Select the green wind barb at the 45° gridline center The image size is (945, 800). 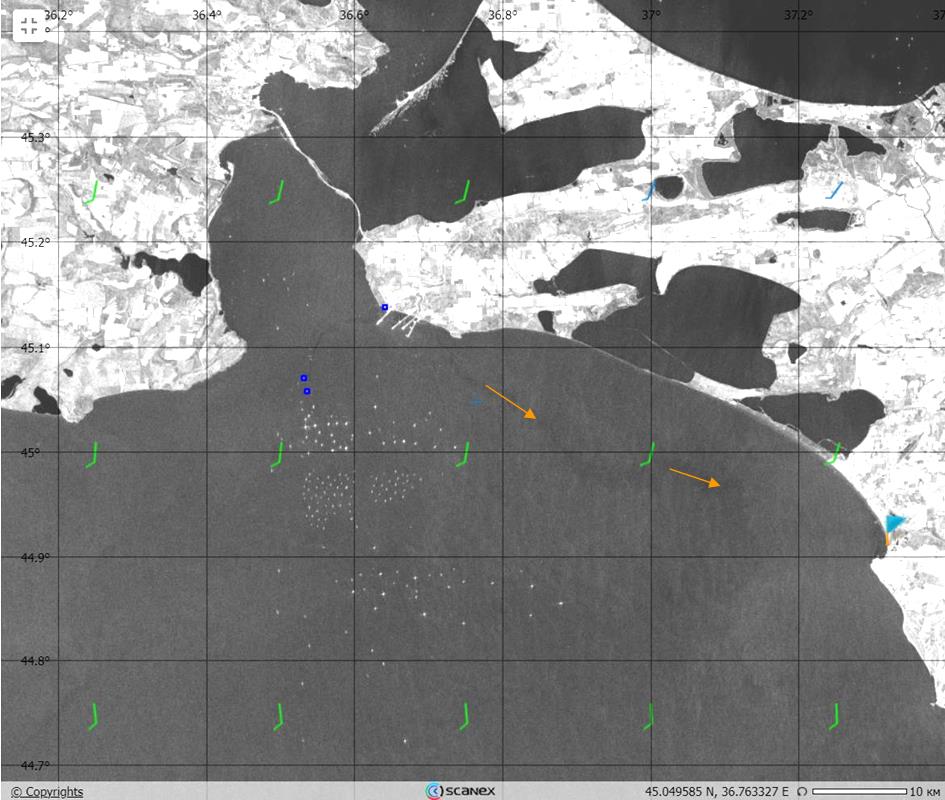pos(465,457)
